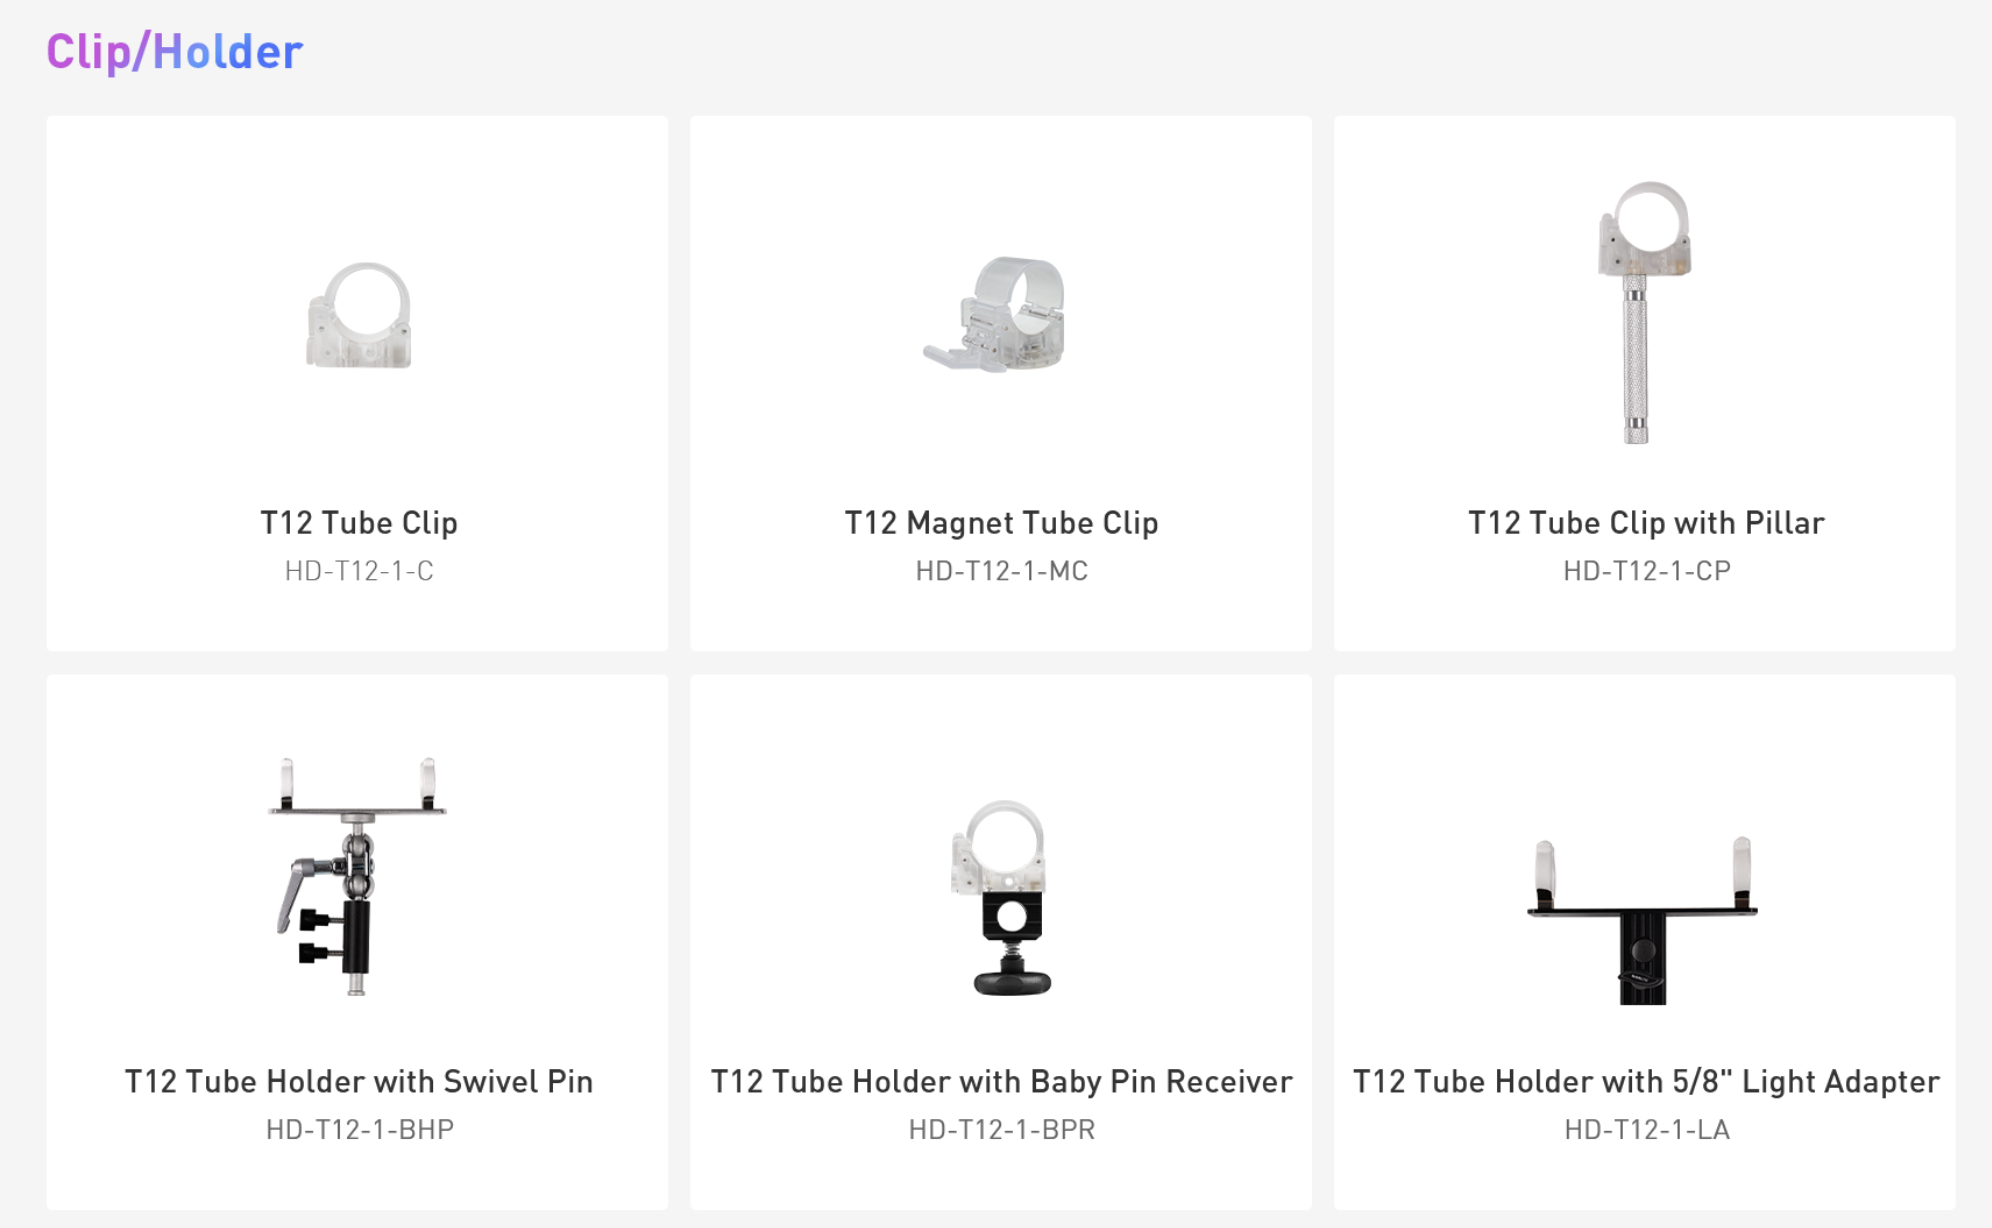The width and height of the screenshot is (1992, 1228).
Task: Click the T12 Magnet Tube Clip title
Action: pos(1001,523)
